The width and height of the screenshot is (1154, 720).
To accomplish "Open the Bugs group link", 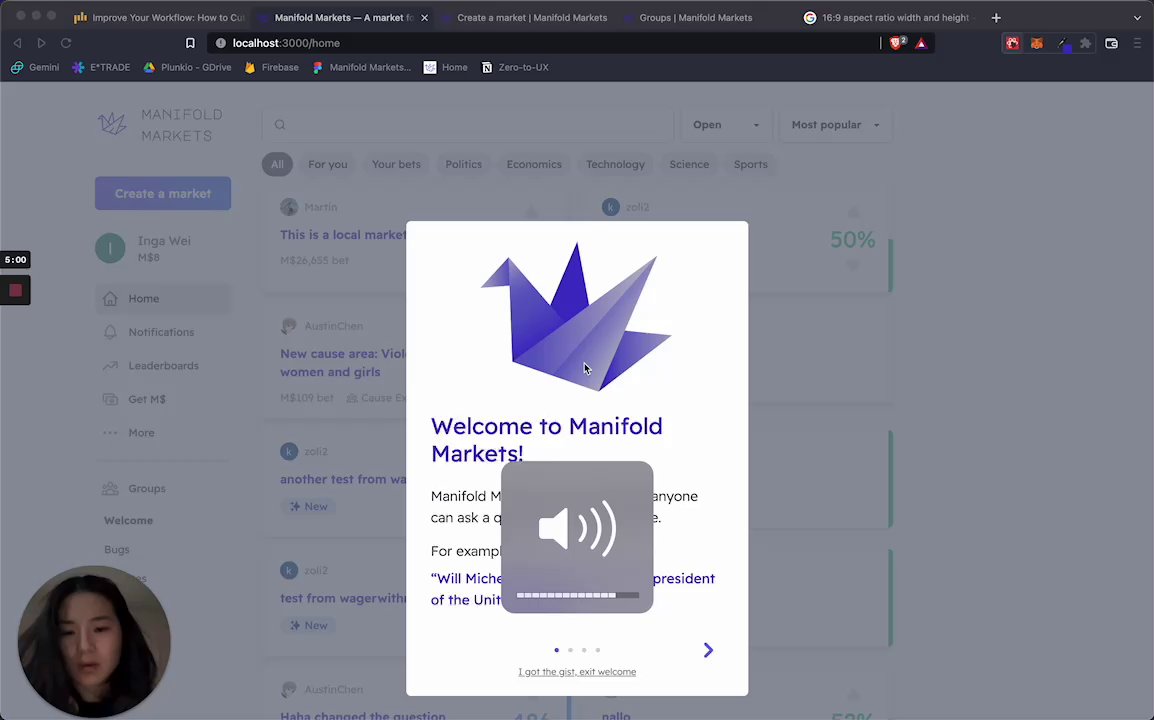I will [x=117, y=549].
